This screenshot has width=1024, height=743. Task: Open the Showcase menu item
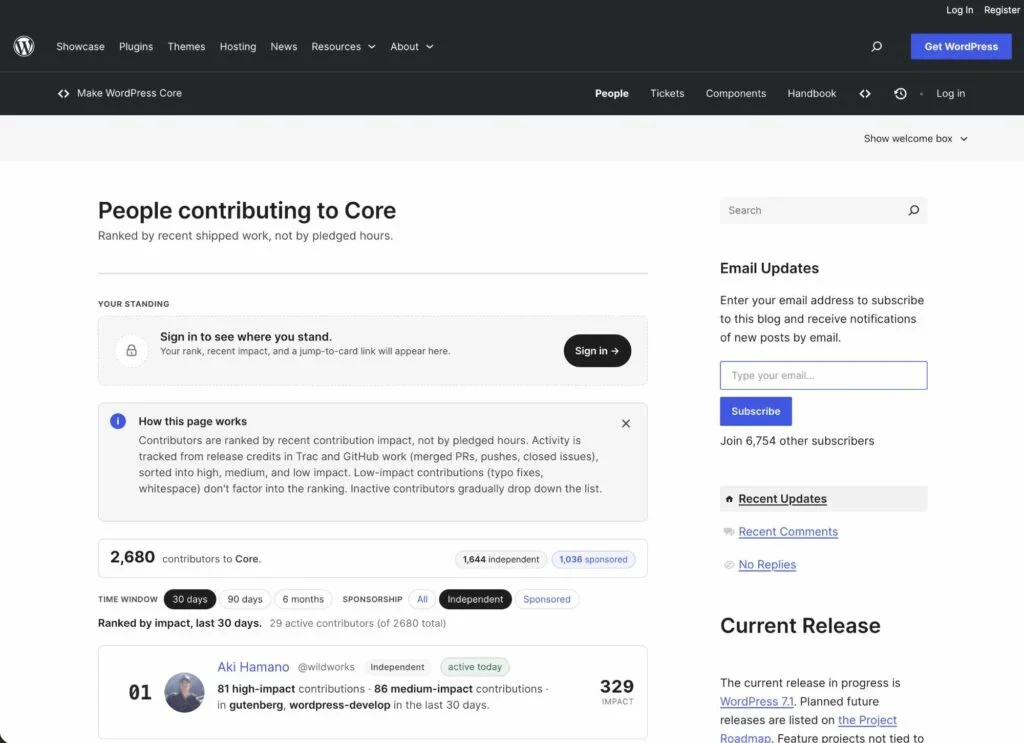[80, 46]
